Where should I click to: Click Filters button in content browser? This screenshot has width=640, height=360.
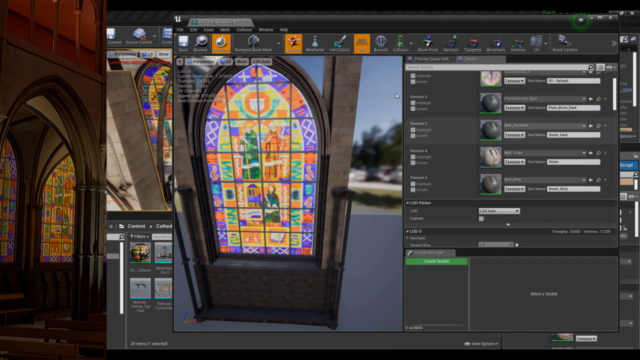(139, 236)
